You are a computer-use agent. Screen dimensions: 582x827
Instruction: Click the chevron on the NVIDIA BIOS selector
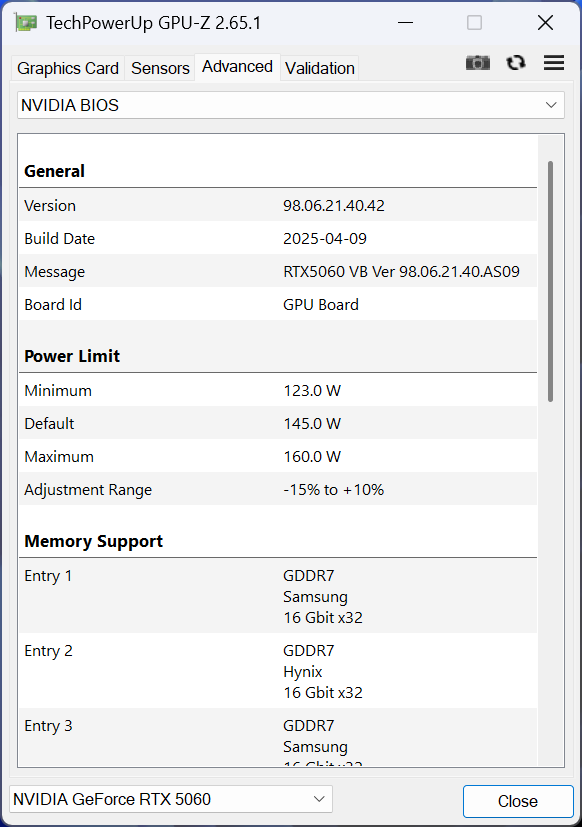551,104
